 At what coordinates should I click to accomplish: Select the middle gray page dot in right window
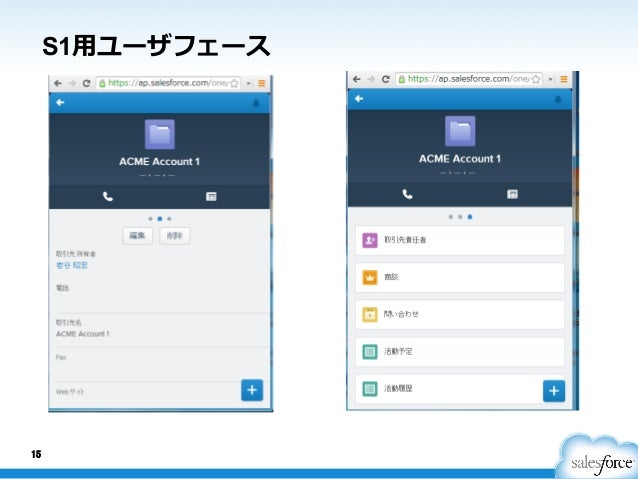click(x=460, y=217)
